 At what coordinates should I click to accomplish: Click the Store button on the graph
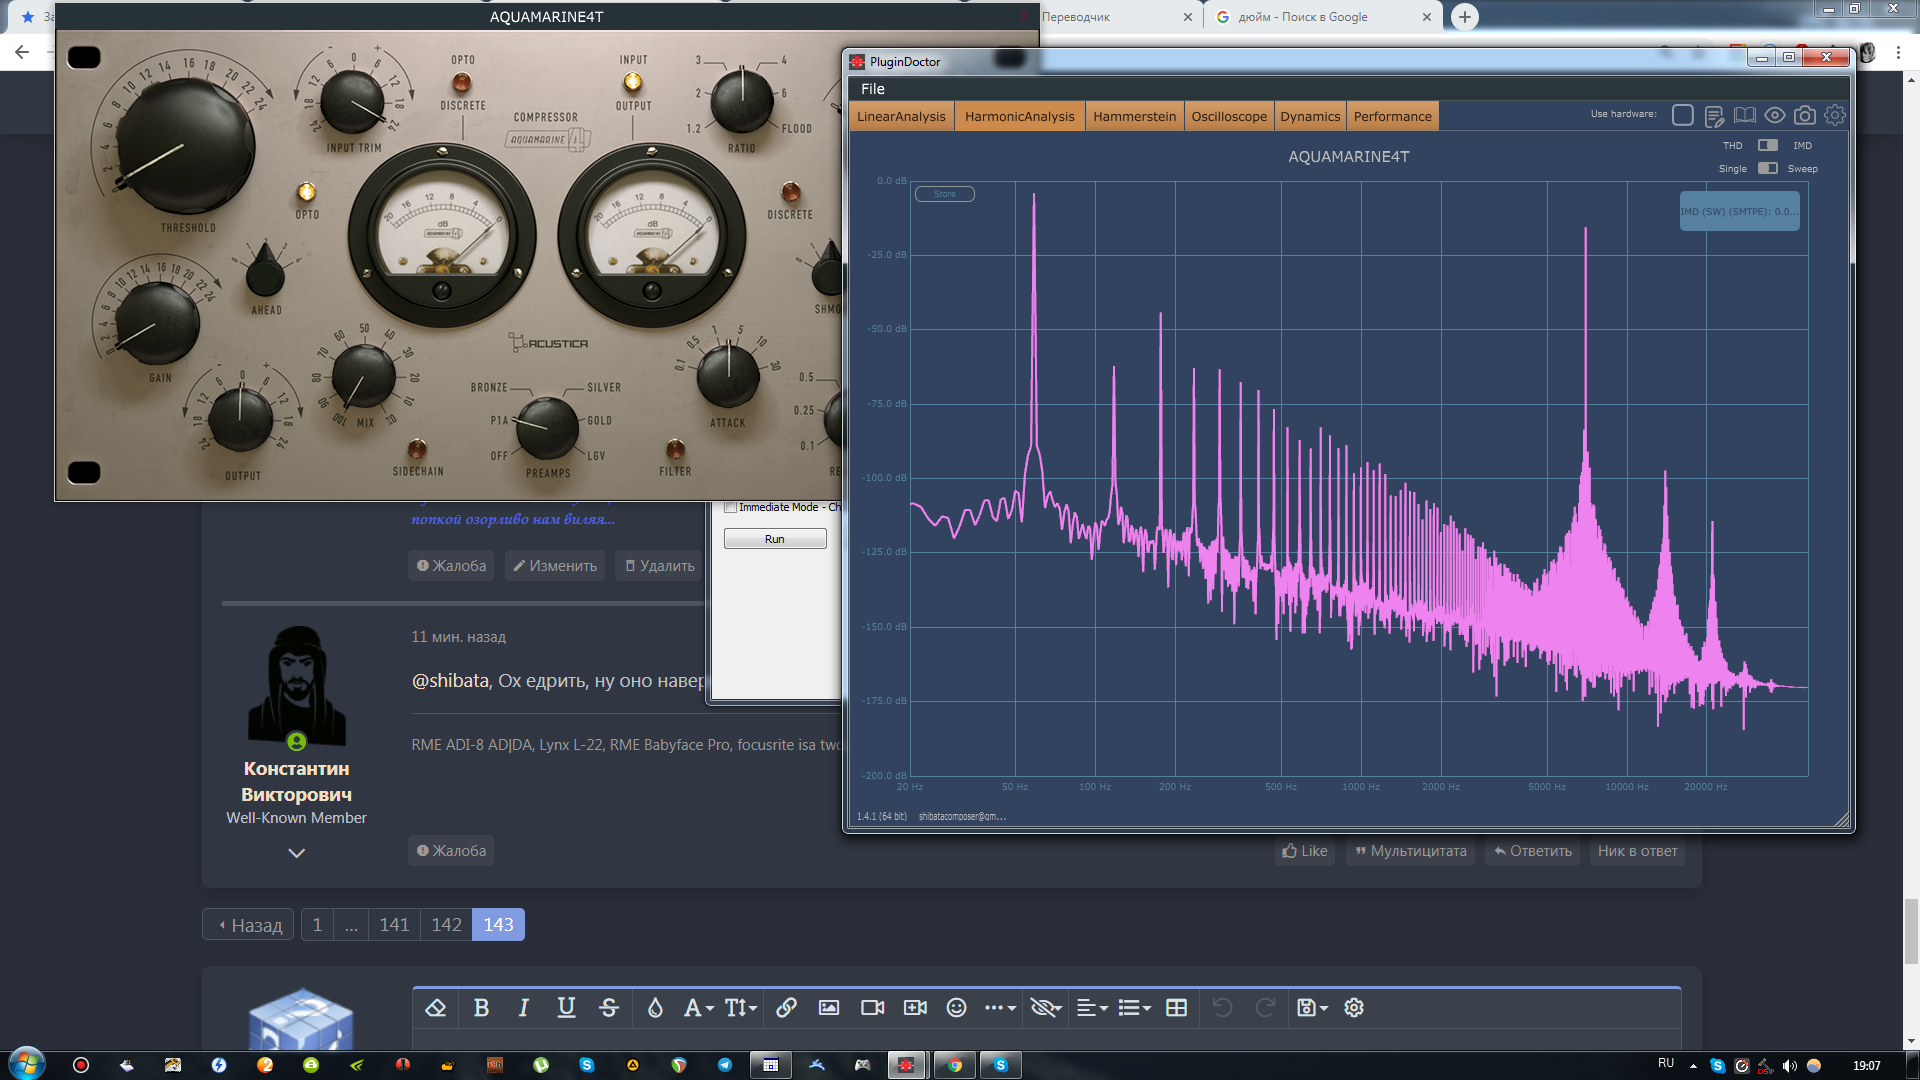point(945,194)
